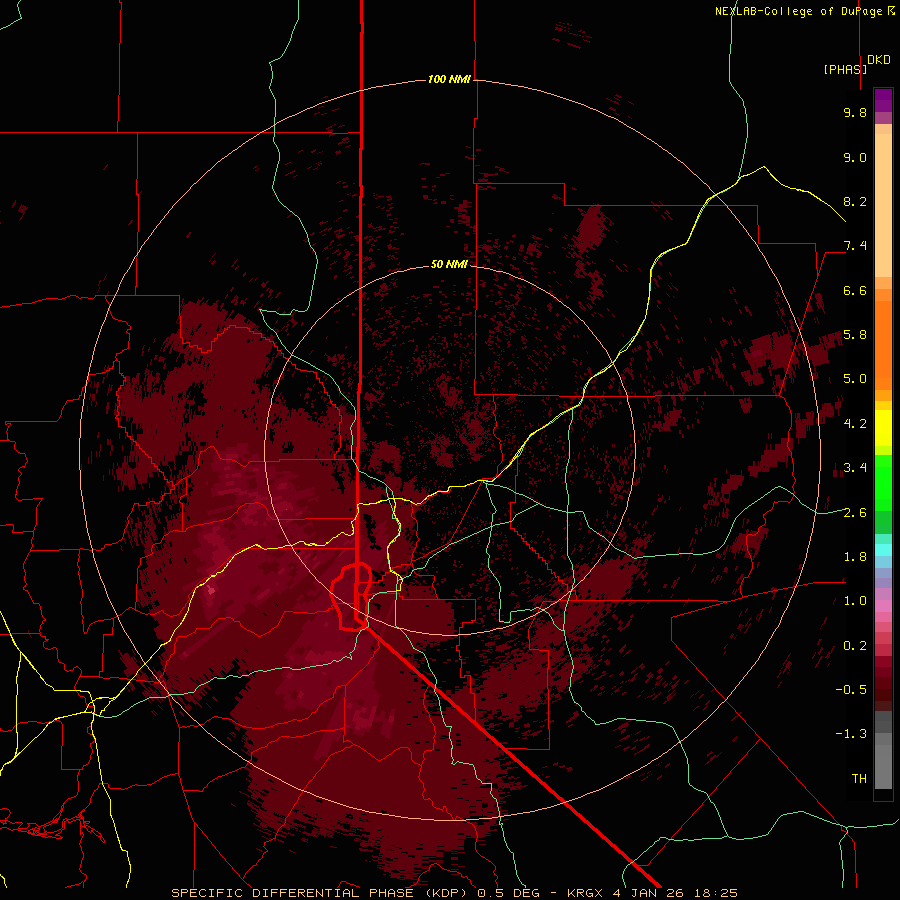This screenshot has width=900, height=900.
Task: Click the thick red outlined area near map center
Action: tap(351, 597)
